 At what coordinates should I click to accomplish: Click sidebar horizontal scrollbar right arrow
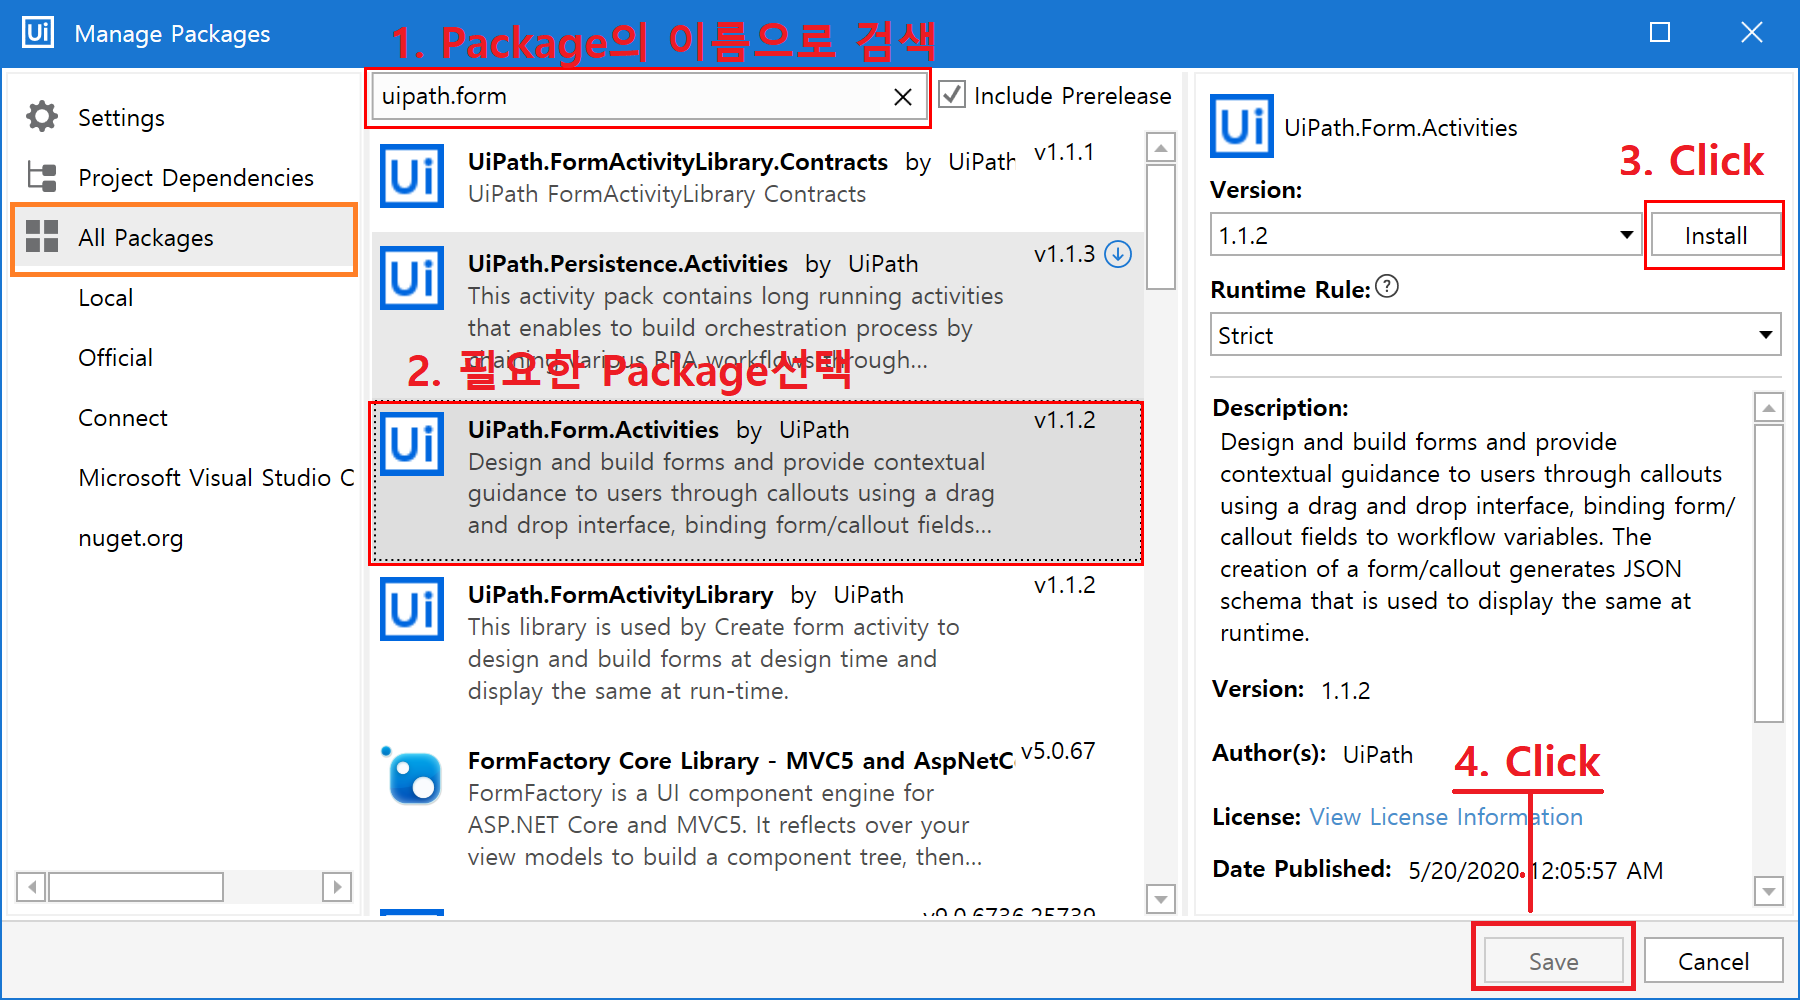(x=337, y=886)
